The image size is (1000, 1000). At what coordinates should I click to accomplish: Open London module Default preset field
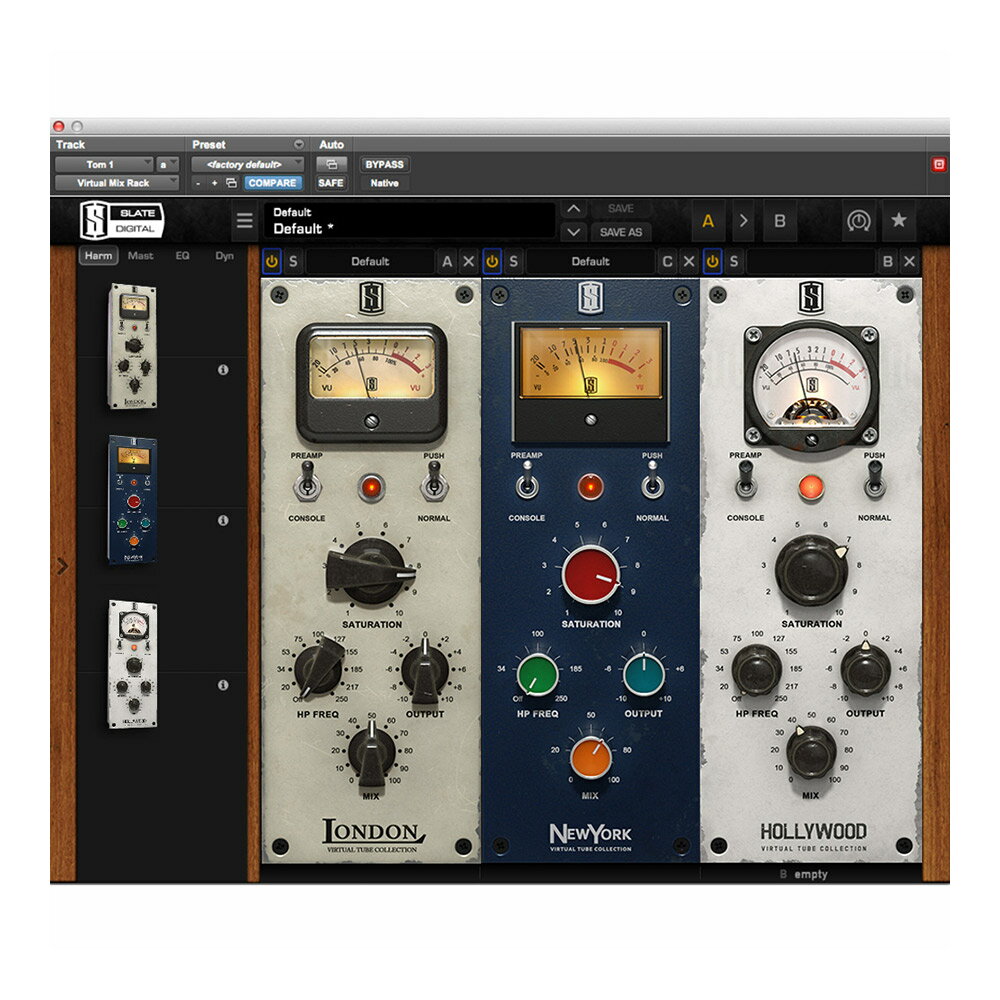tap(370, 261)
